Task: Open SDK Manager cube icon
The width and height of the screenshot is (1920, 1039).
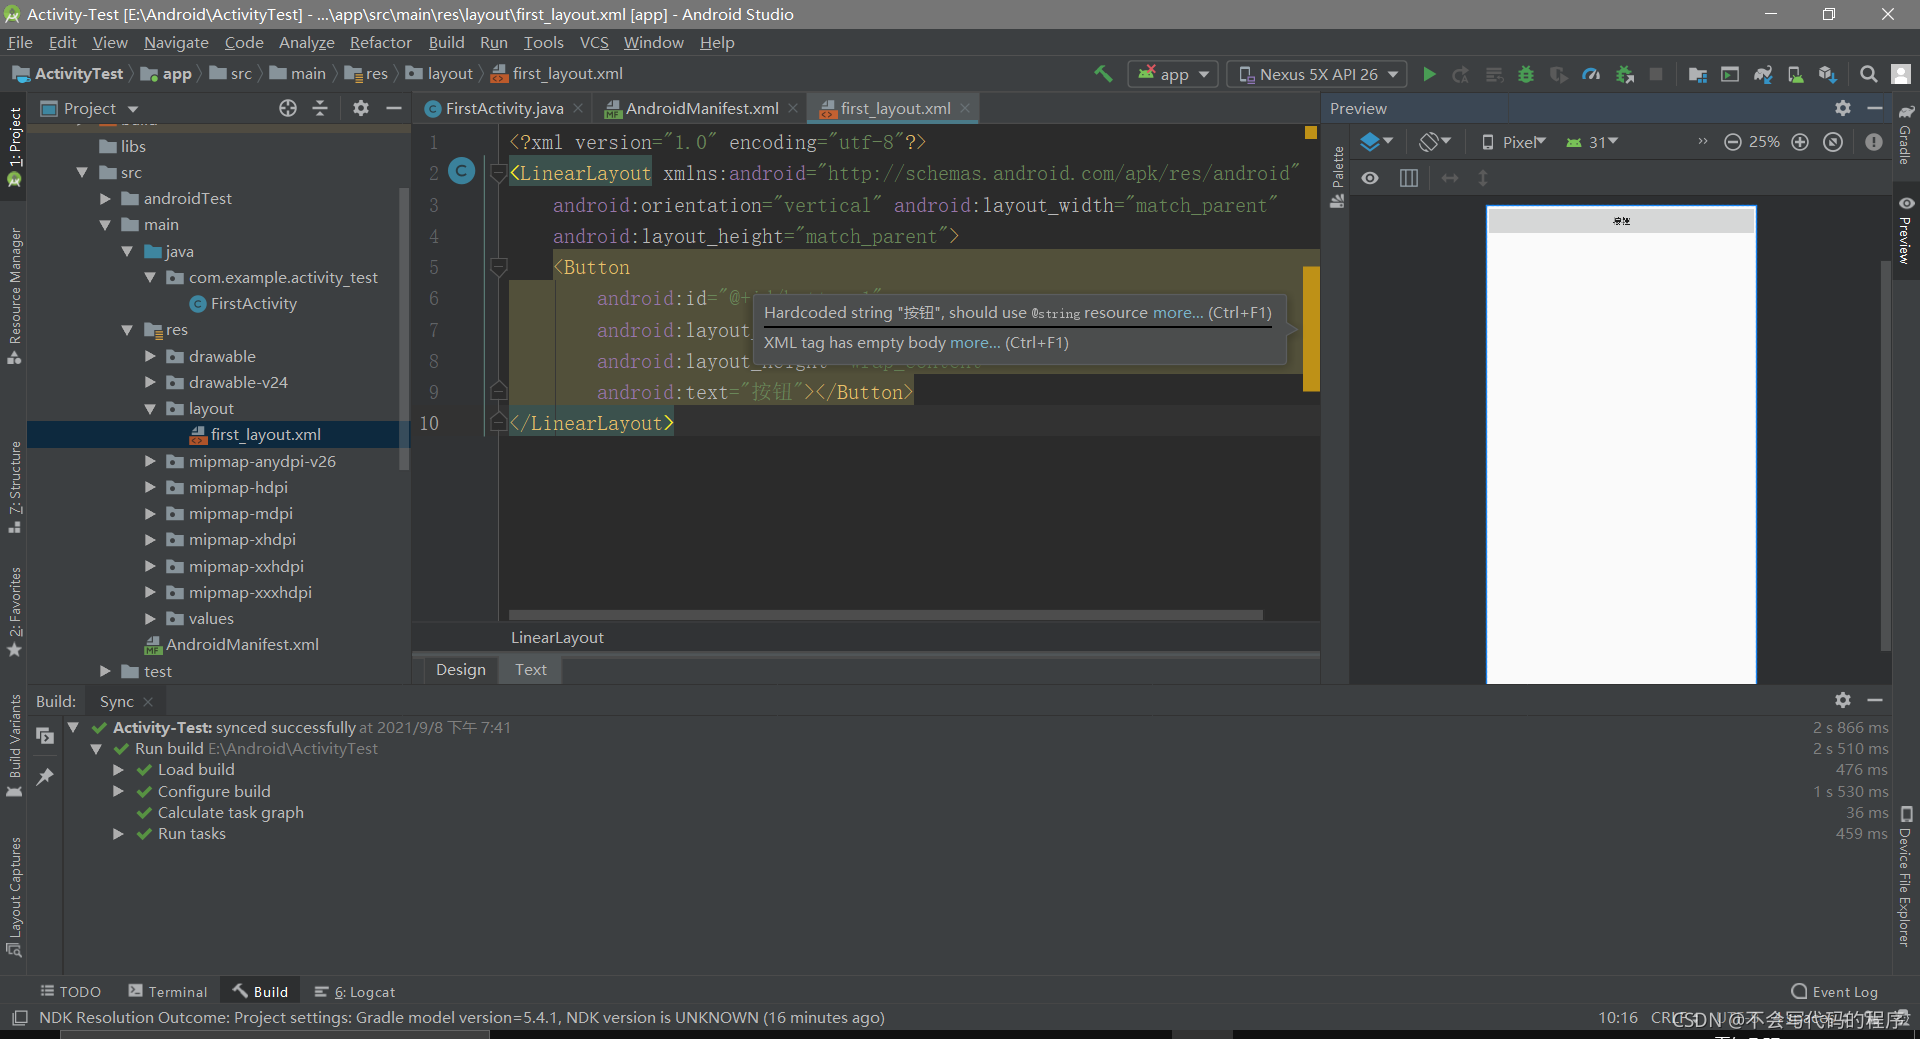Action: pyautogui.click(x=1828, y=74)
